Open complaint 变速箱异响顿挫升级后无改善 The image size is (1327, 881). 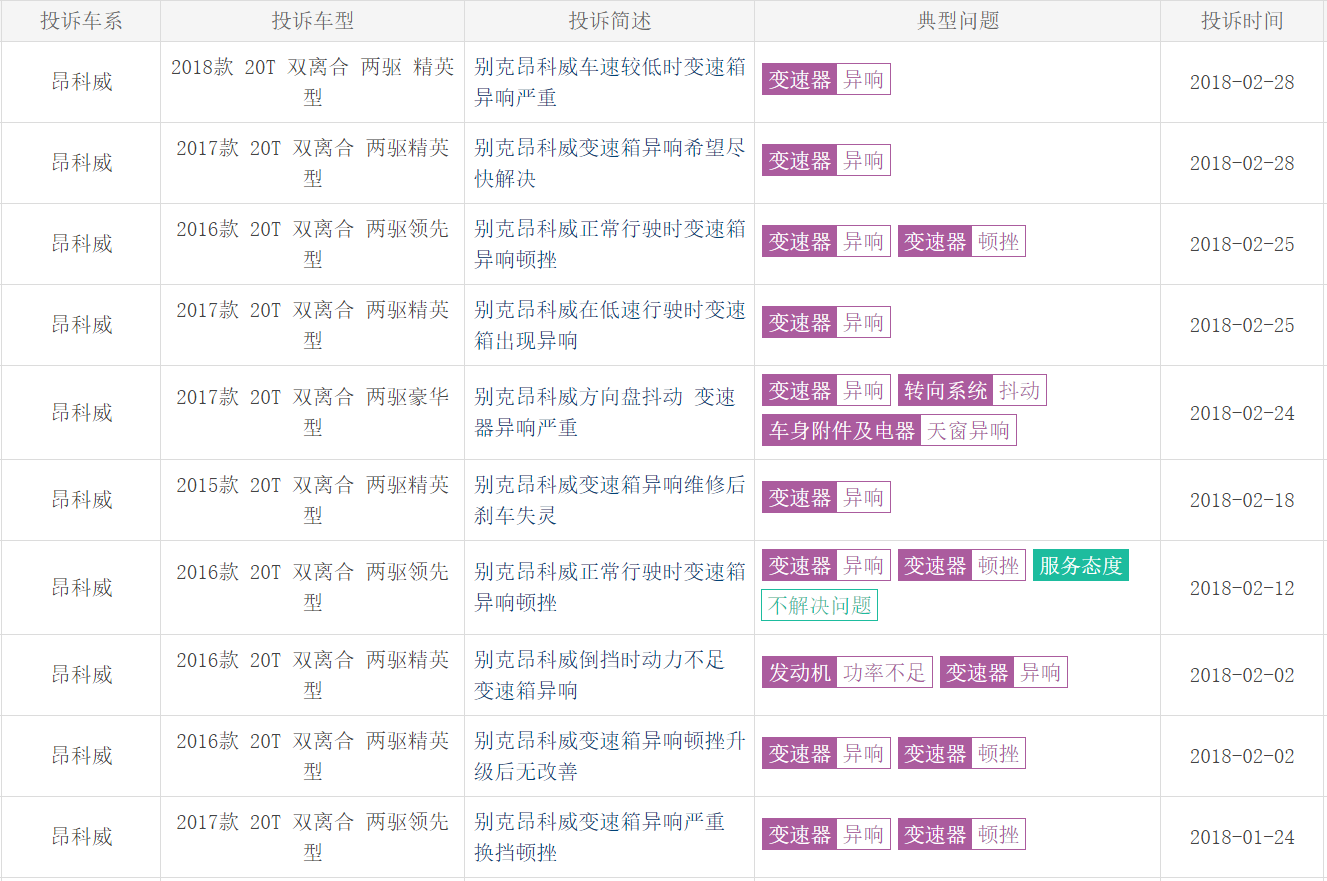pos(610,756)
